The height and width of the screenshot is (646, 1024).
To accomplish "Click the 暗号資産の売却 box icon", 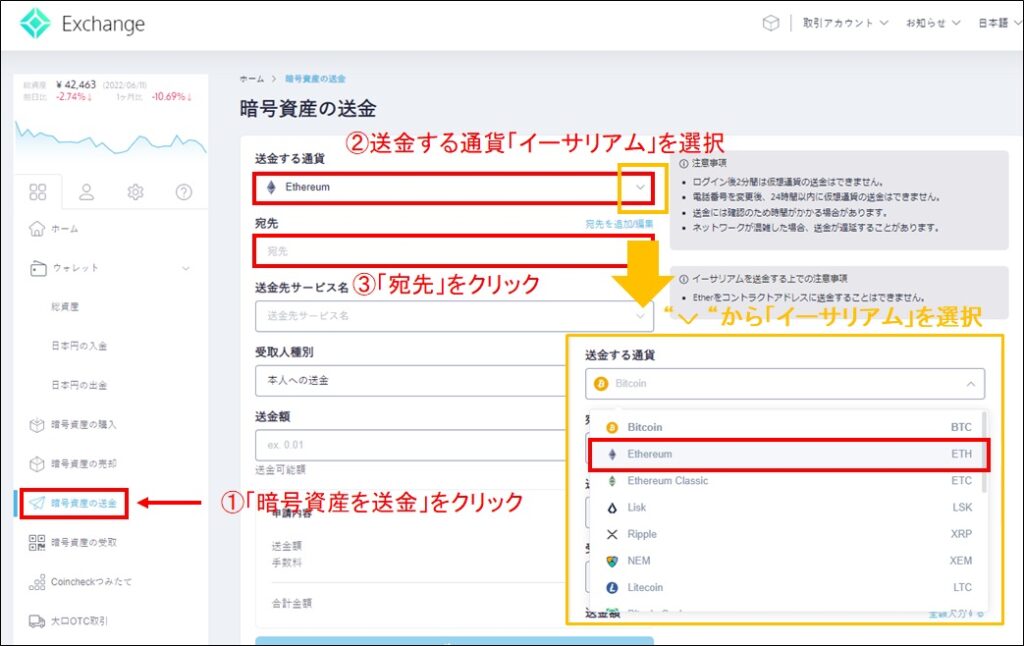I will click(37, 464).
